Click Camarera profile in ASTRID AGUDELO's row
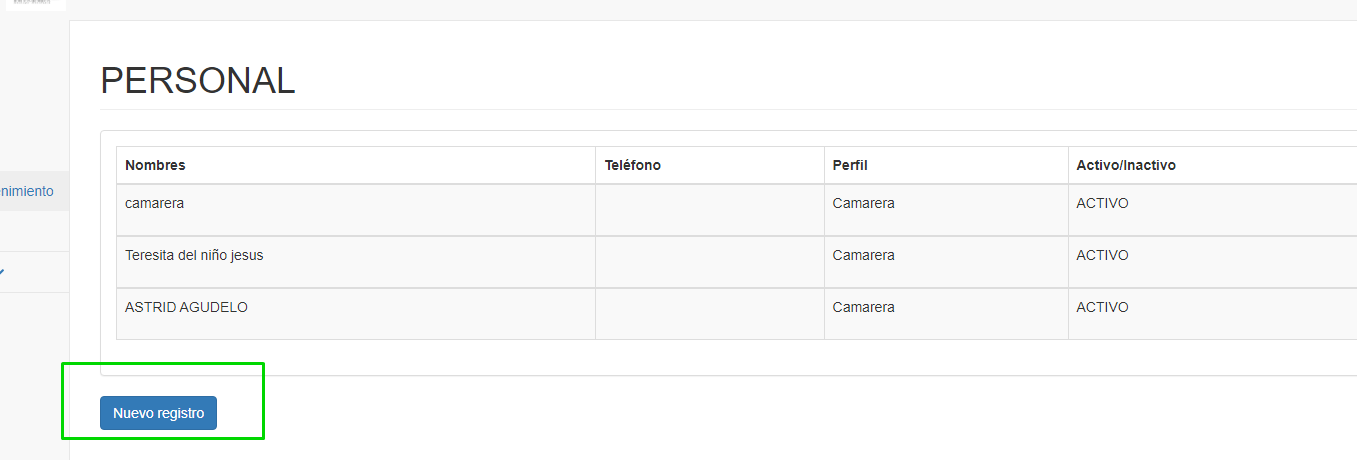The image size is (1357, 460). point(863,307)
